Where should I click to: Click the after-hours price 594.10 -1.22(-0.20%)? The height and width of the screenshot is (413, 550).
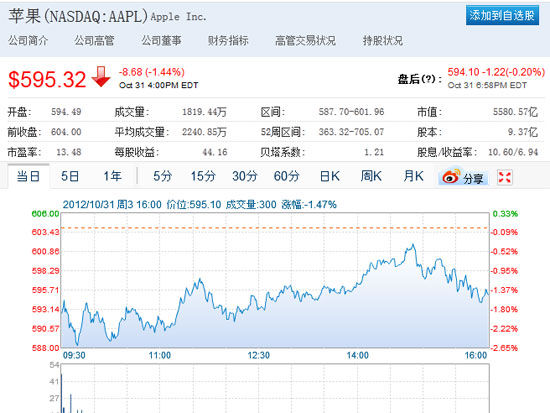pyautogui.click(x=496, y=72)
